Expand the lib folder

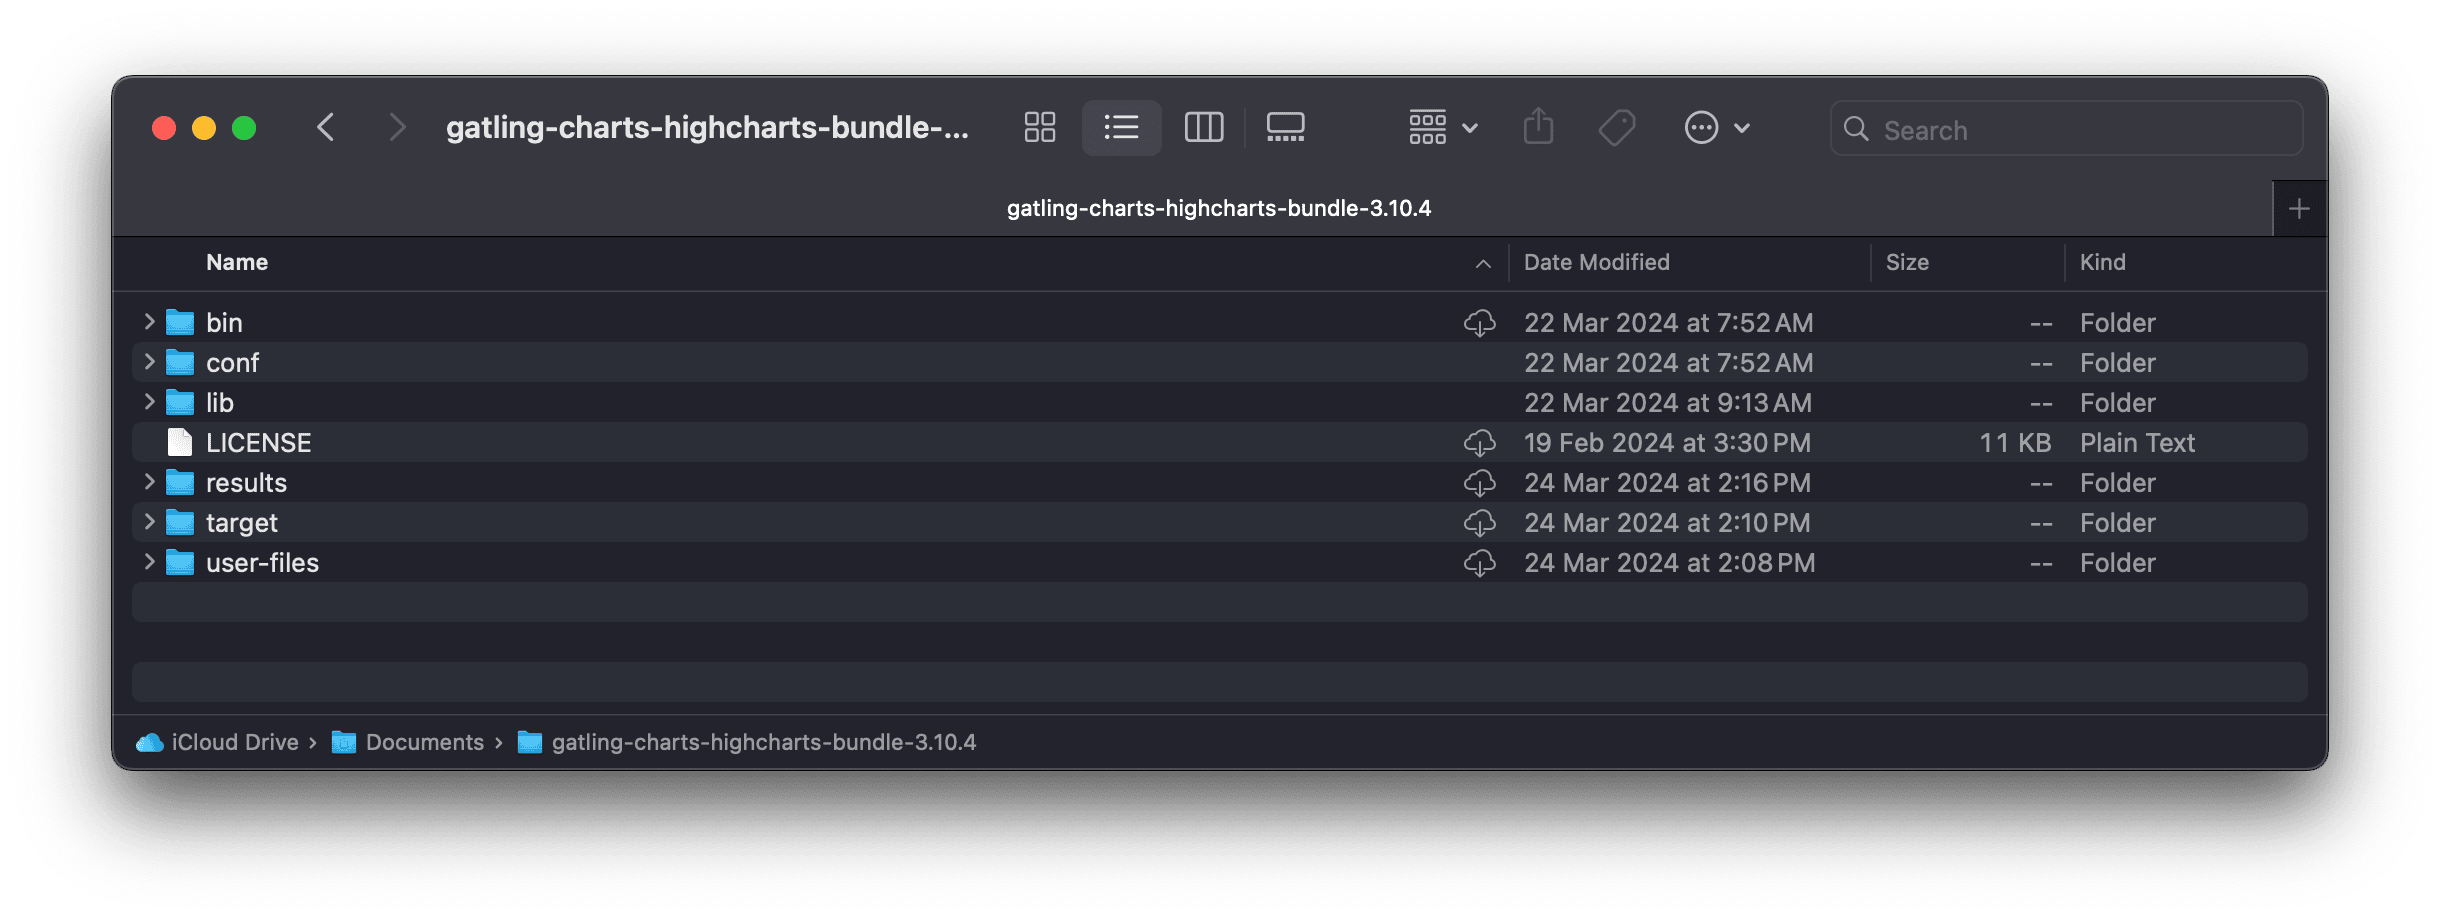pyautogui.click(x=149, y=402)
